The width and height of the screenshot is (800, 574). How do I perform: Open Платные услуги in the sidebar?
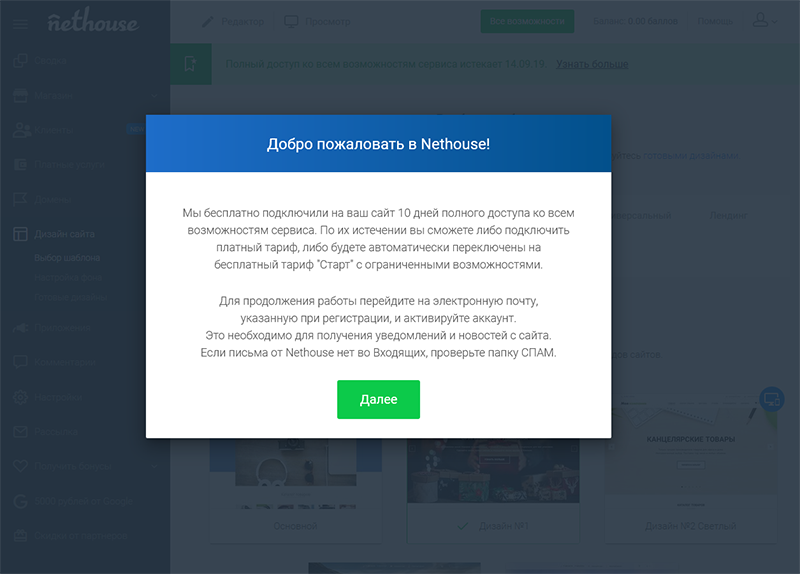click(69, 165)
